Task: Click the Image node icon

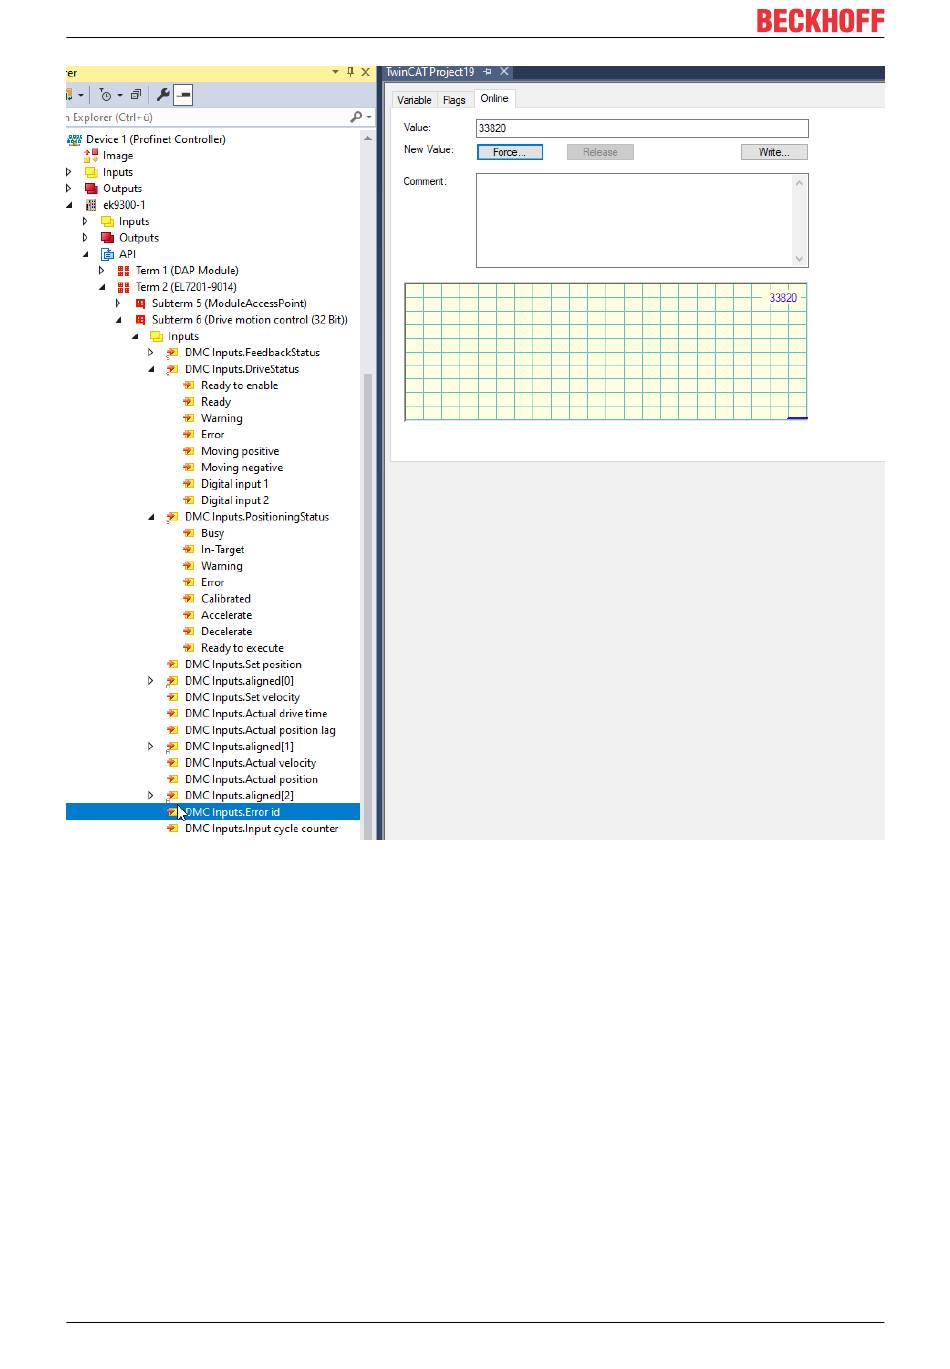Action: pyautogui.click(x=91, y=155)
